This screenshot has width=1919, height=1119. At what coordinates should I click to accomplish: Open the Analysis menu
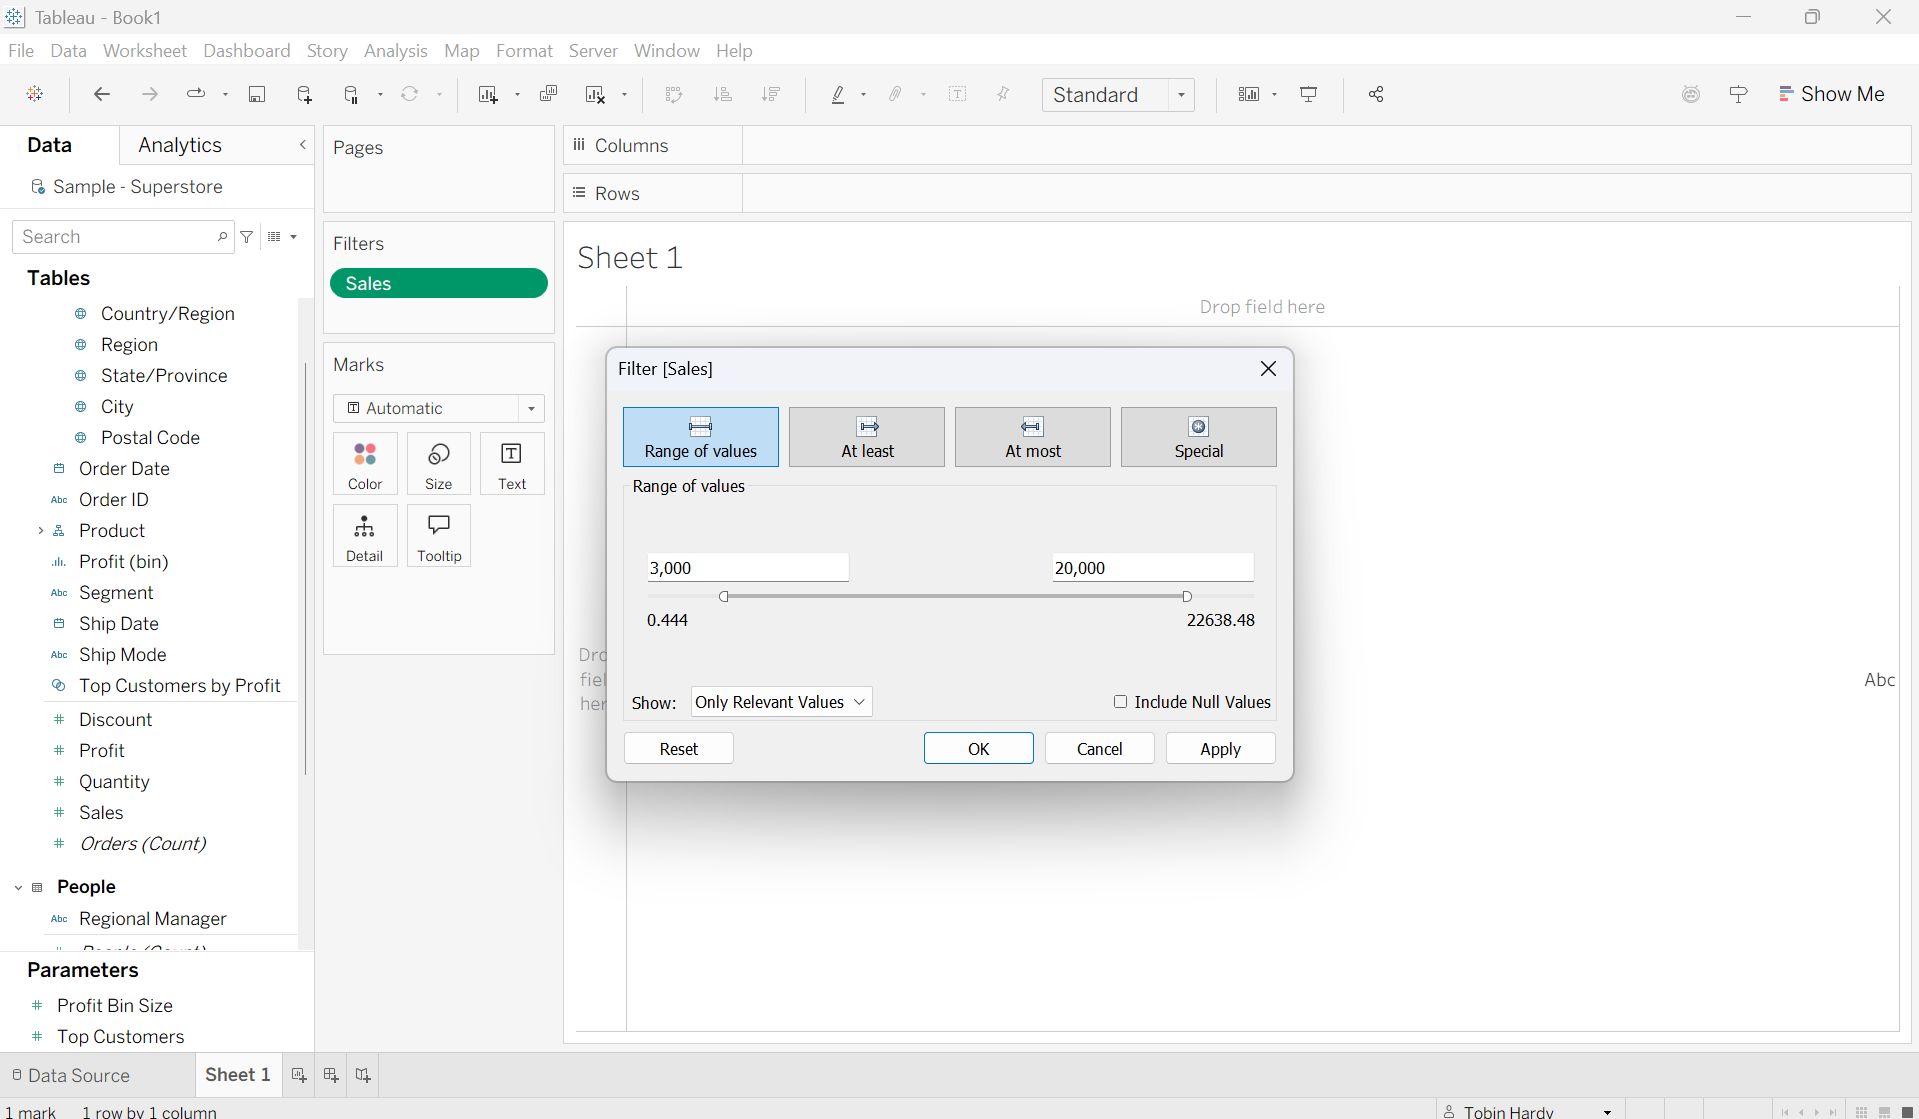coord(395,51)
